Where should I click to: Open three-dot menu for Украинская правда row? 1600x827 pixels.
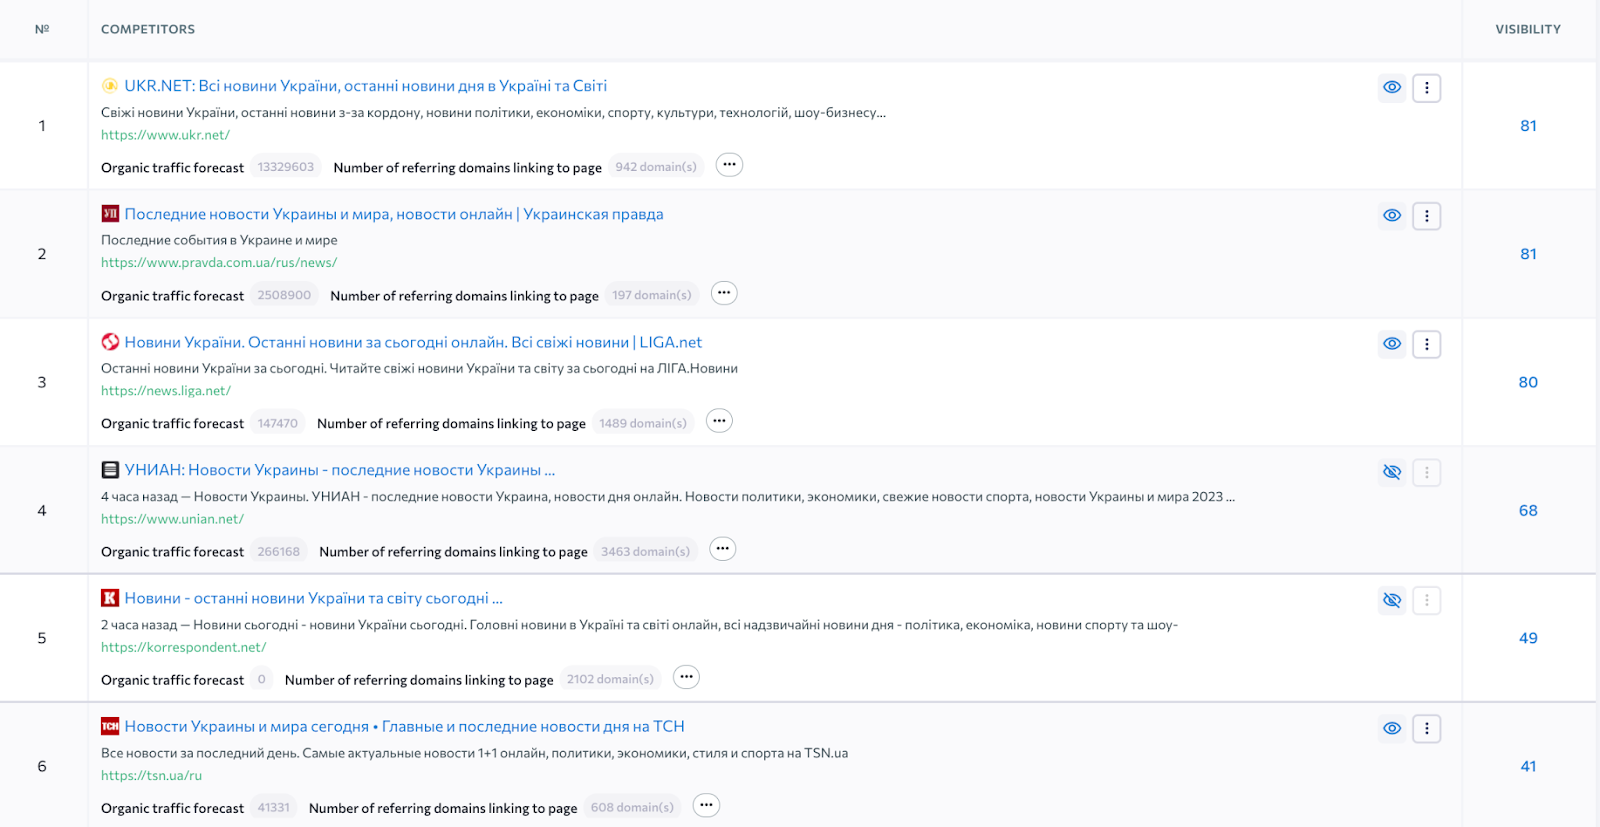[1426, 216]
